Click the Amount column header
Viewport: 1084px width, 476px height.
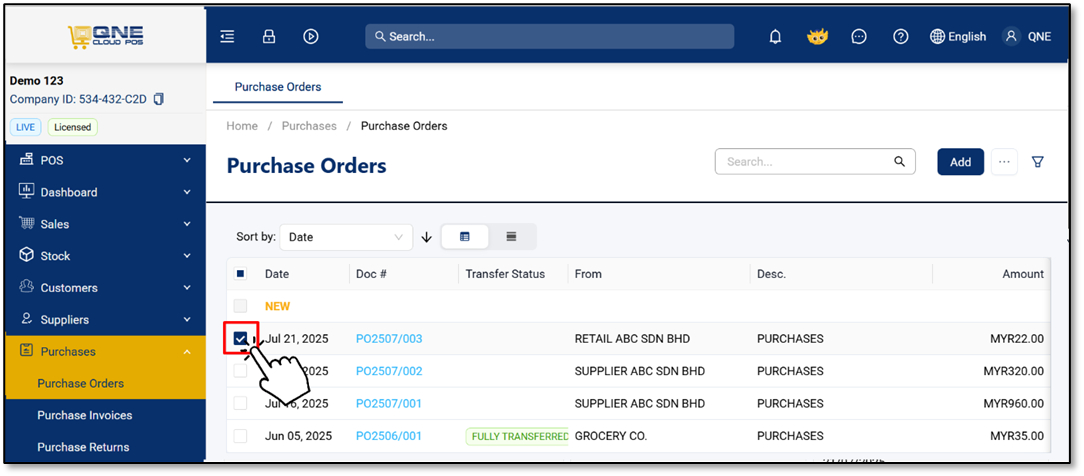(1023, 274)
